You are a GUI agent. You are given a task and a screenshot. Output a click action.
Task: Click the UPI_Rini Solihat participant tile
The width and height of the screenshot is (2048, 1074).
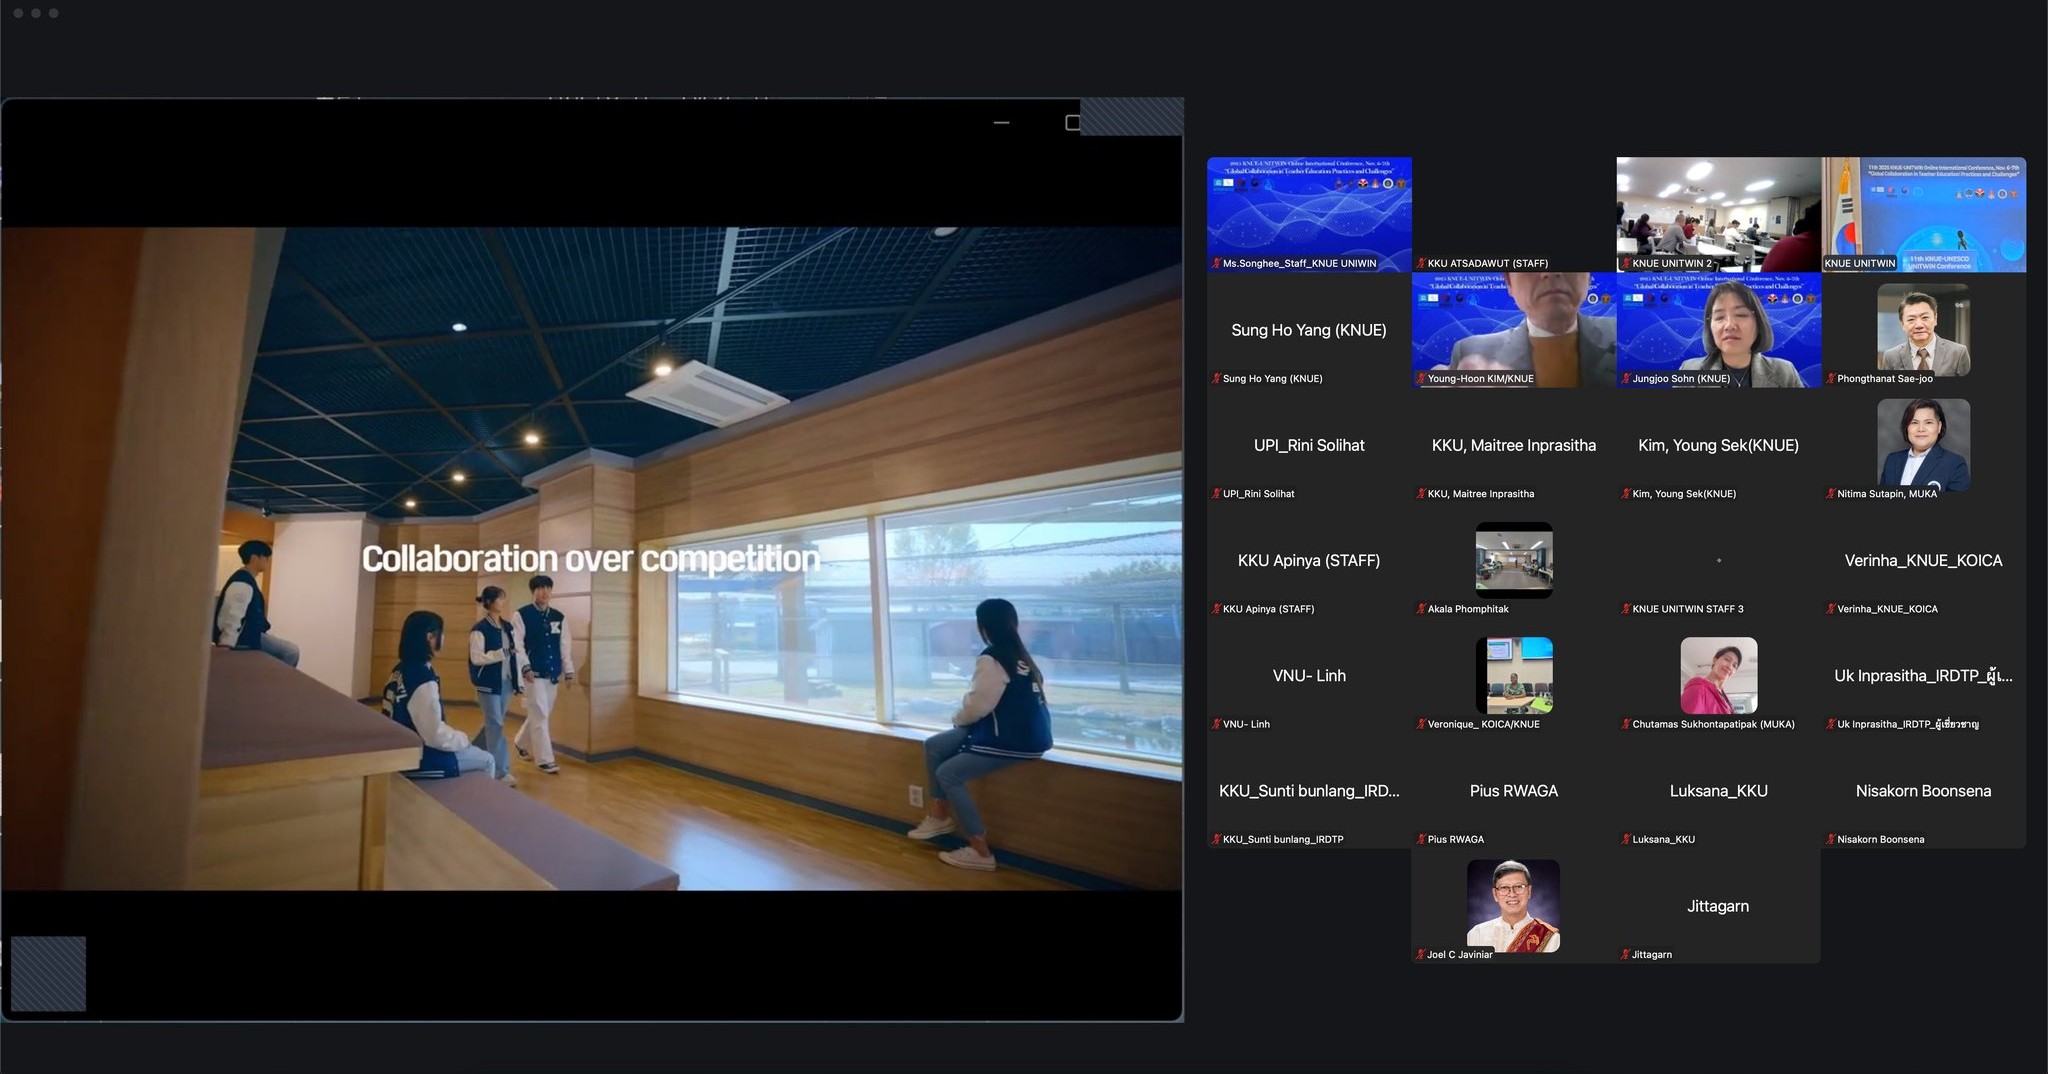click(1309, 446)
